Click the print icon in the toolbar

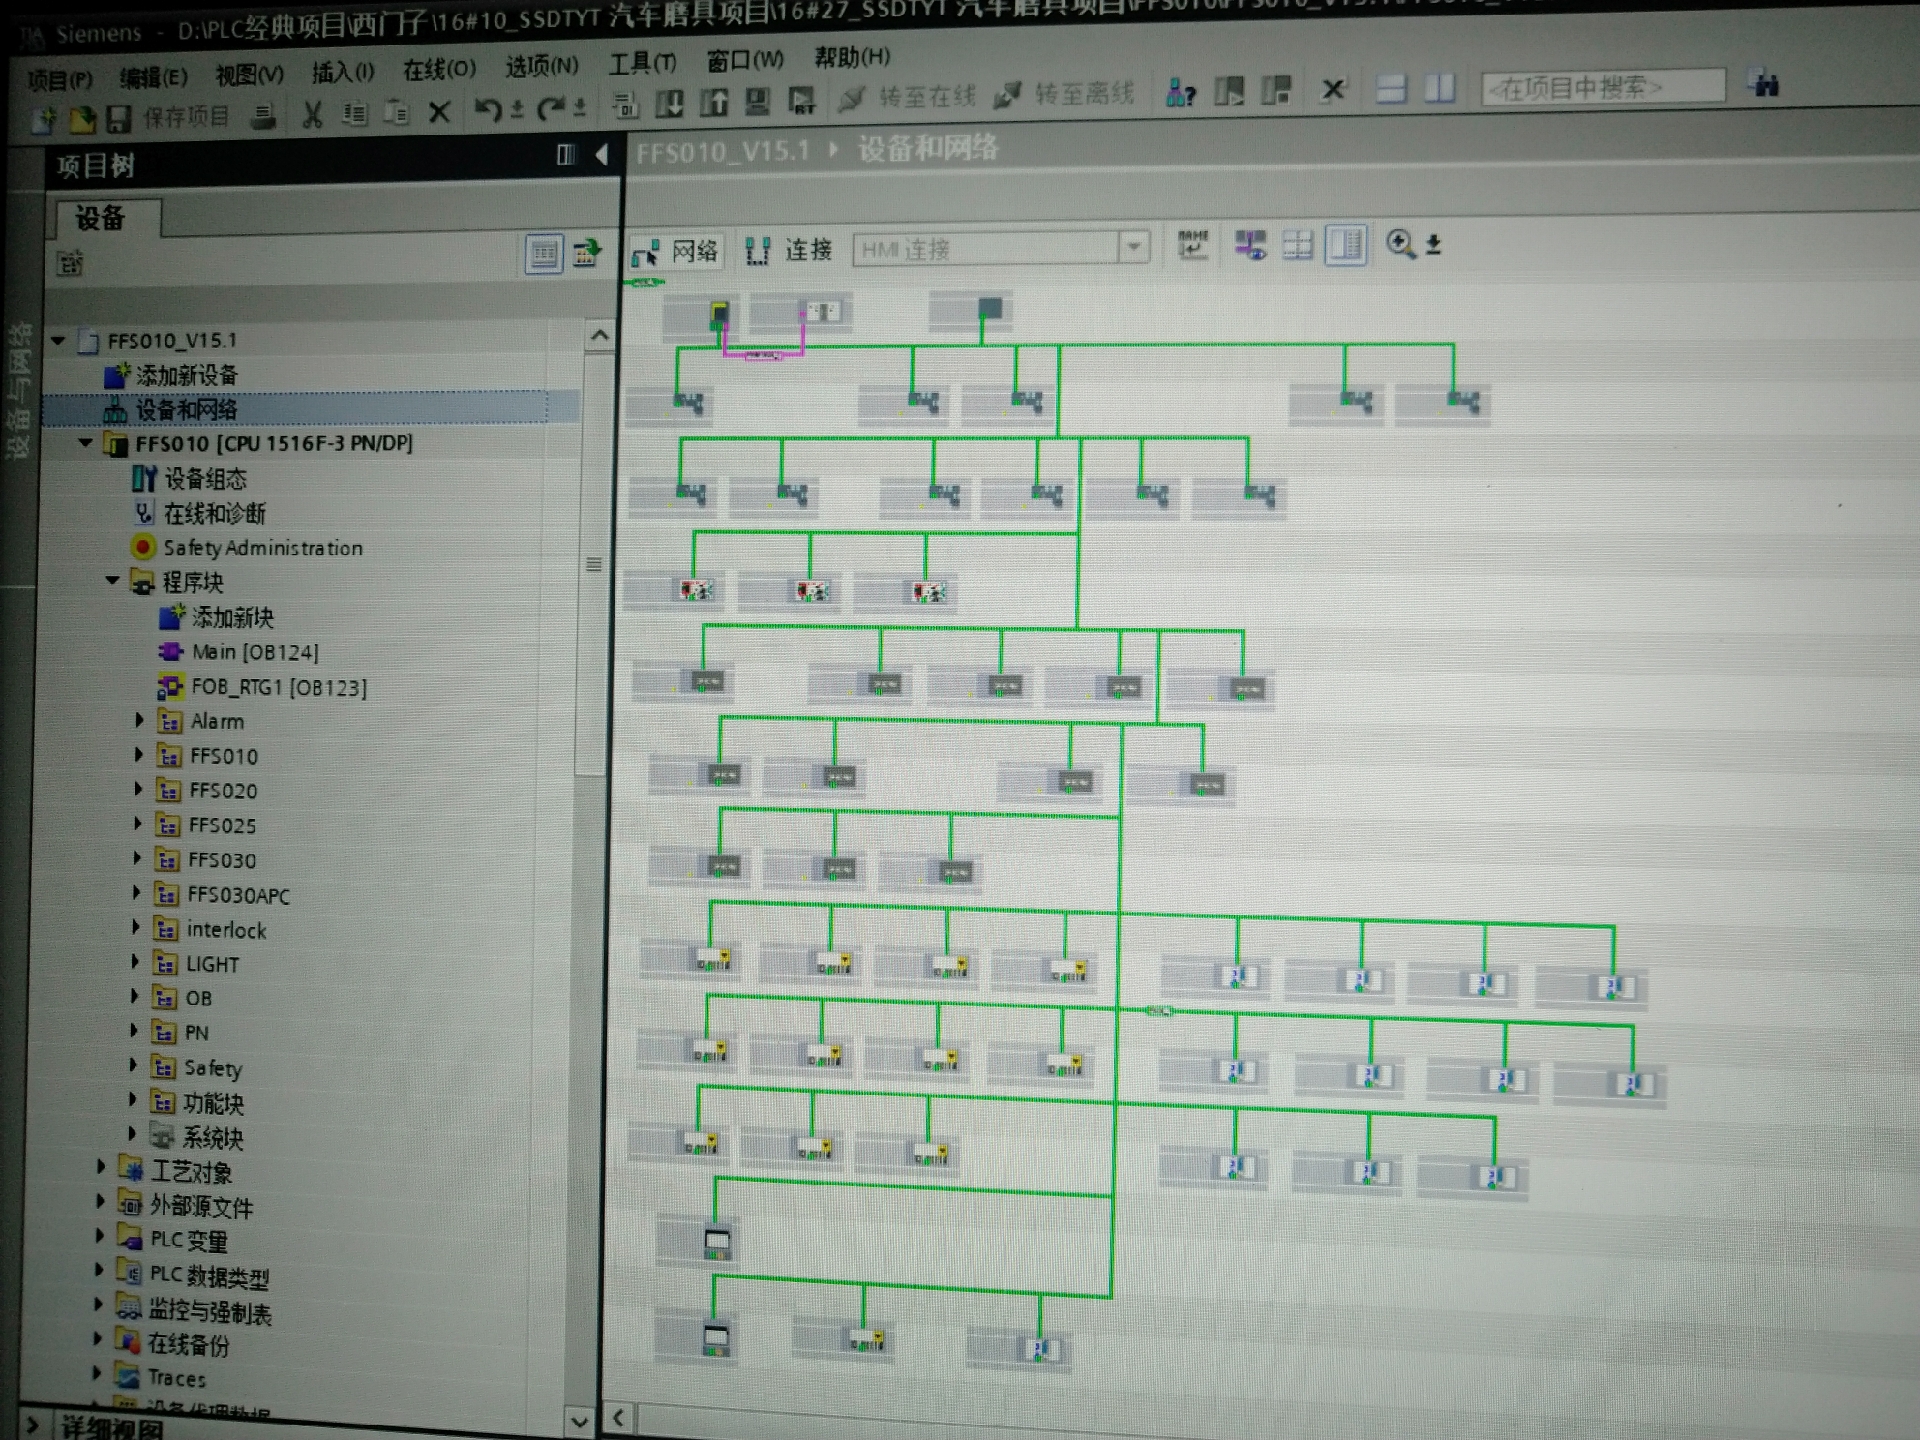[263, 117]
